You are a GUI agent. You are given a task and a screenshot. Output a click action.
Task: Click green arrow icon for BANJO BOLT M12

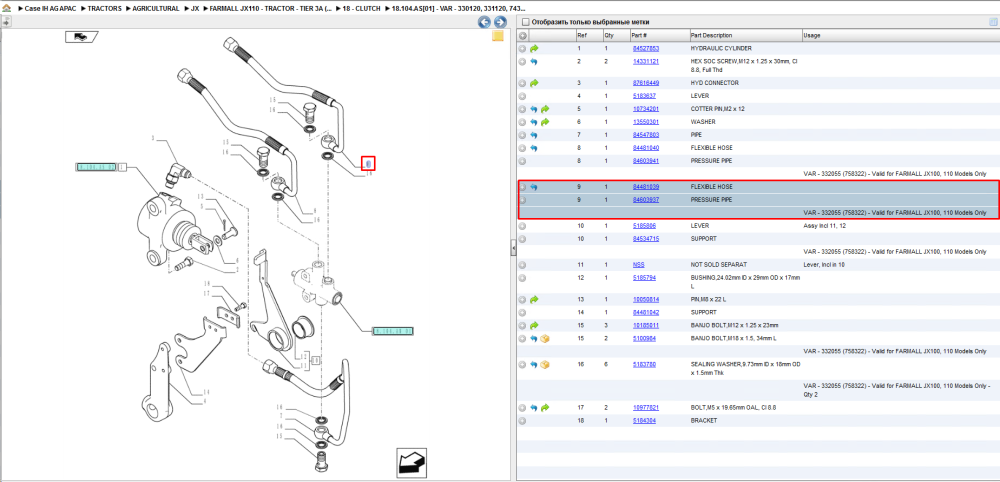coord(534,325)
